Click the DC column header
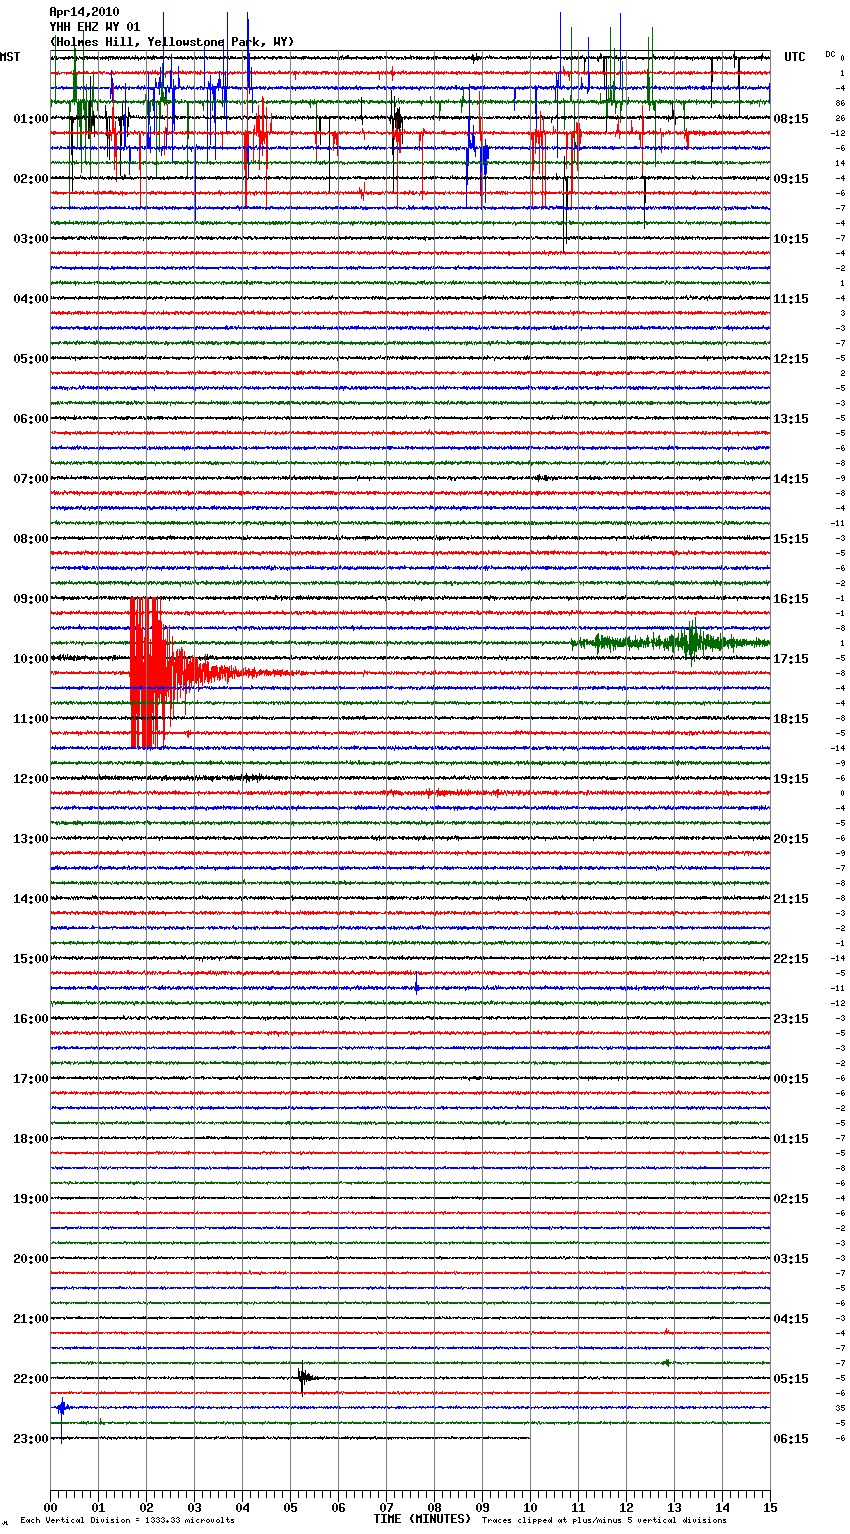850x1534 pixels. (830, 53)
